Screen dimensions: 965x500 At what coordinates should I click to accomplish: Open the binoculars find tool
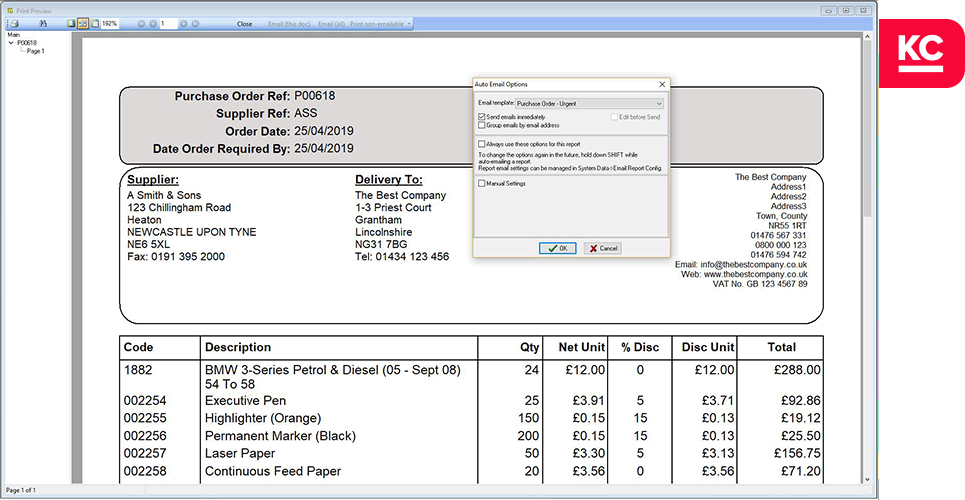[x=42, y=23]
